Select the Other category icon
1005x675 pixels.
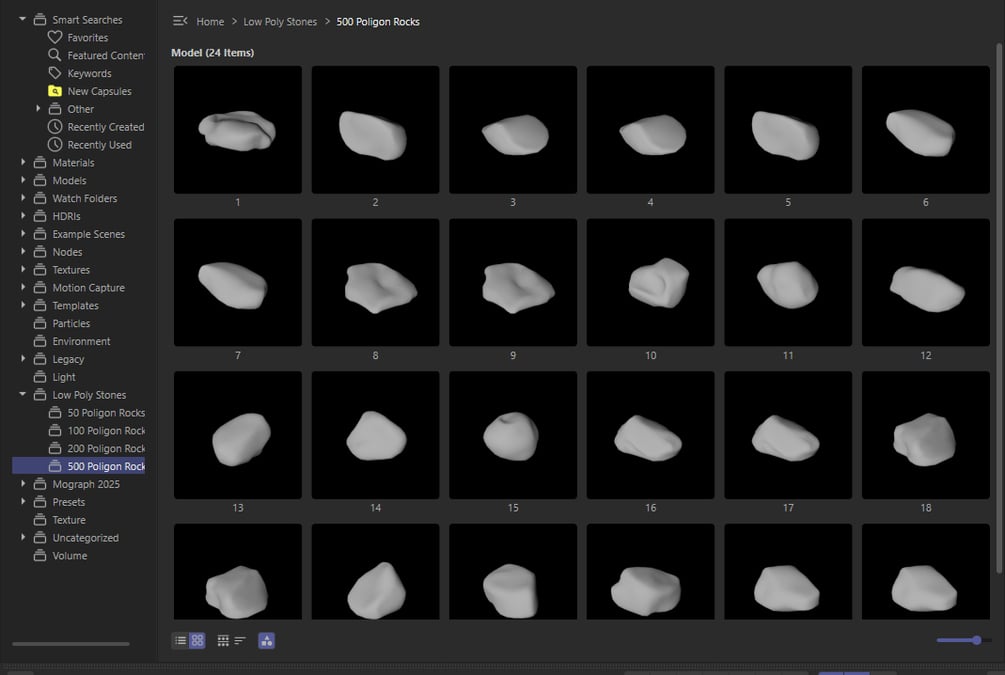tap(55, 109)
